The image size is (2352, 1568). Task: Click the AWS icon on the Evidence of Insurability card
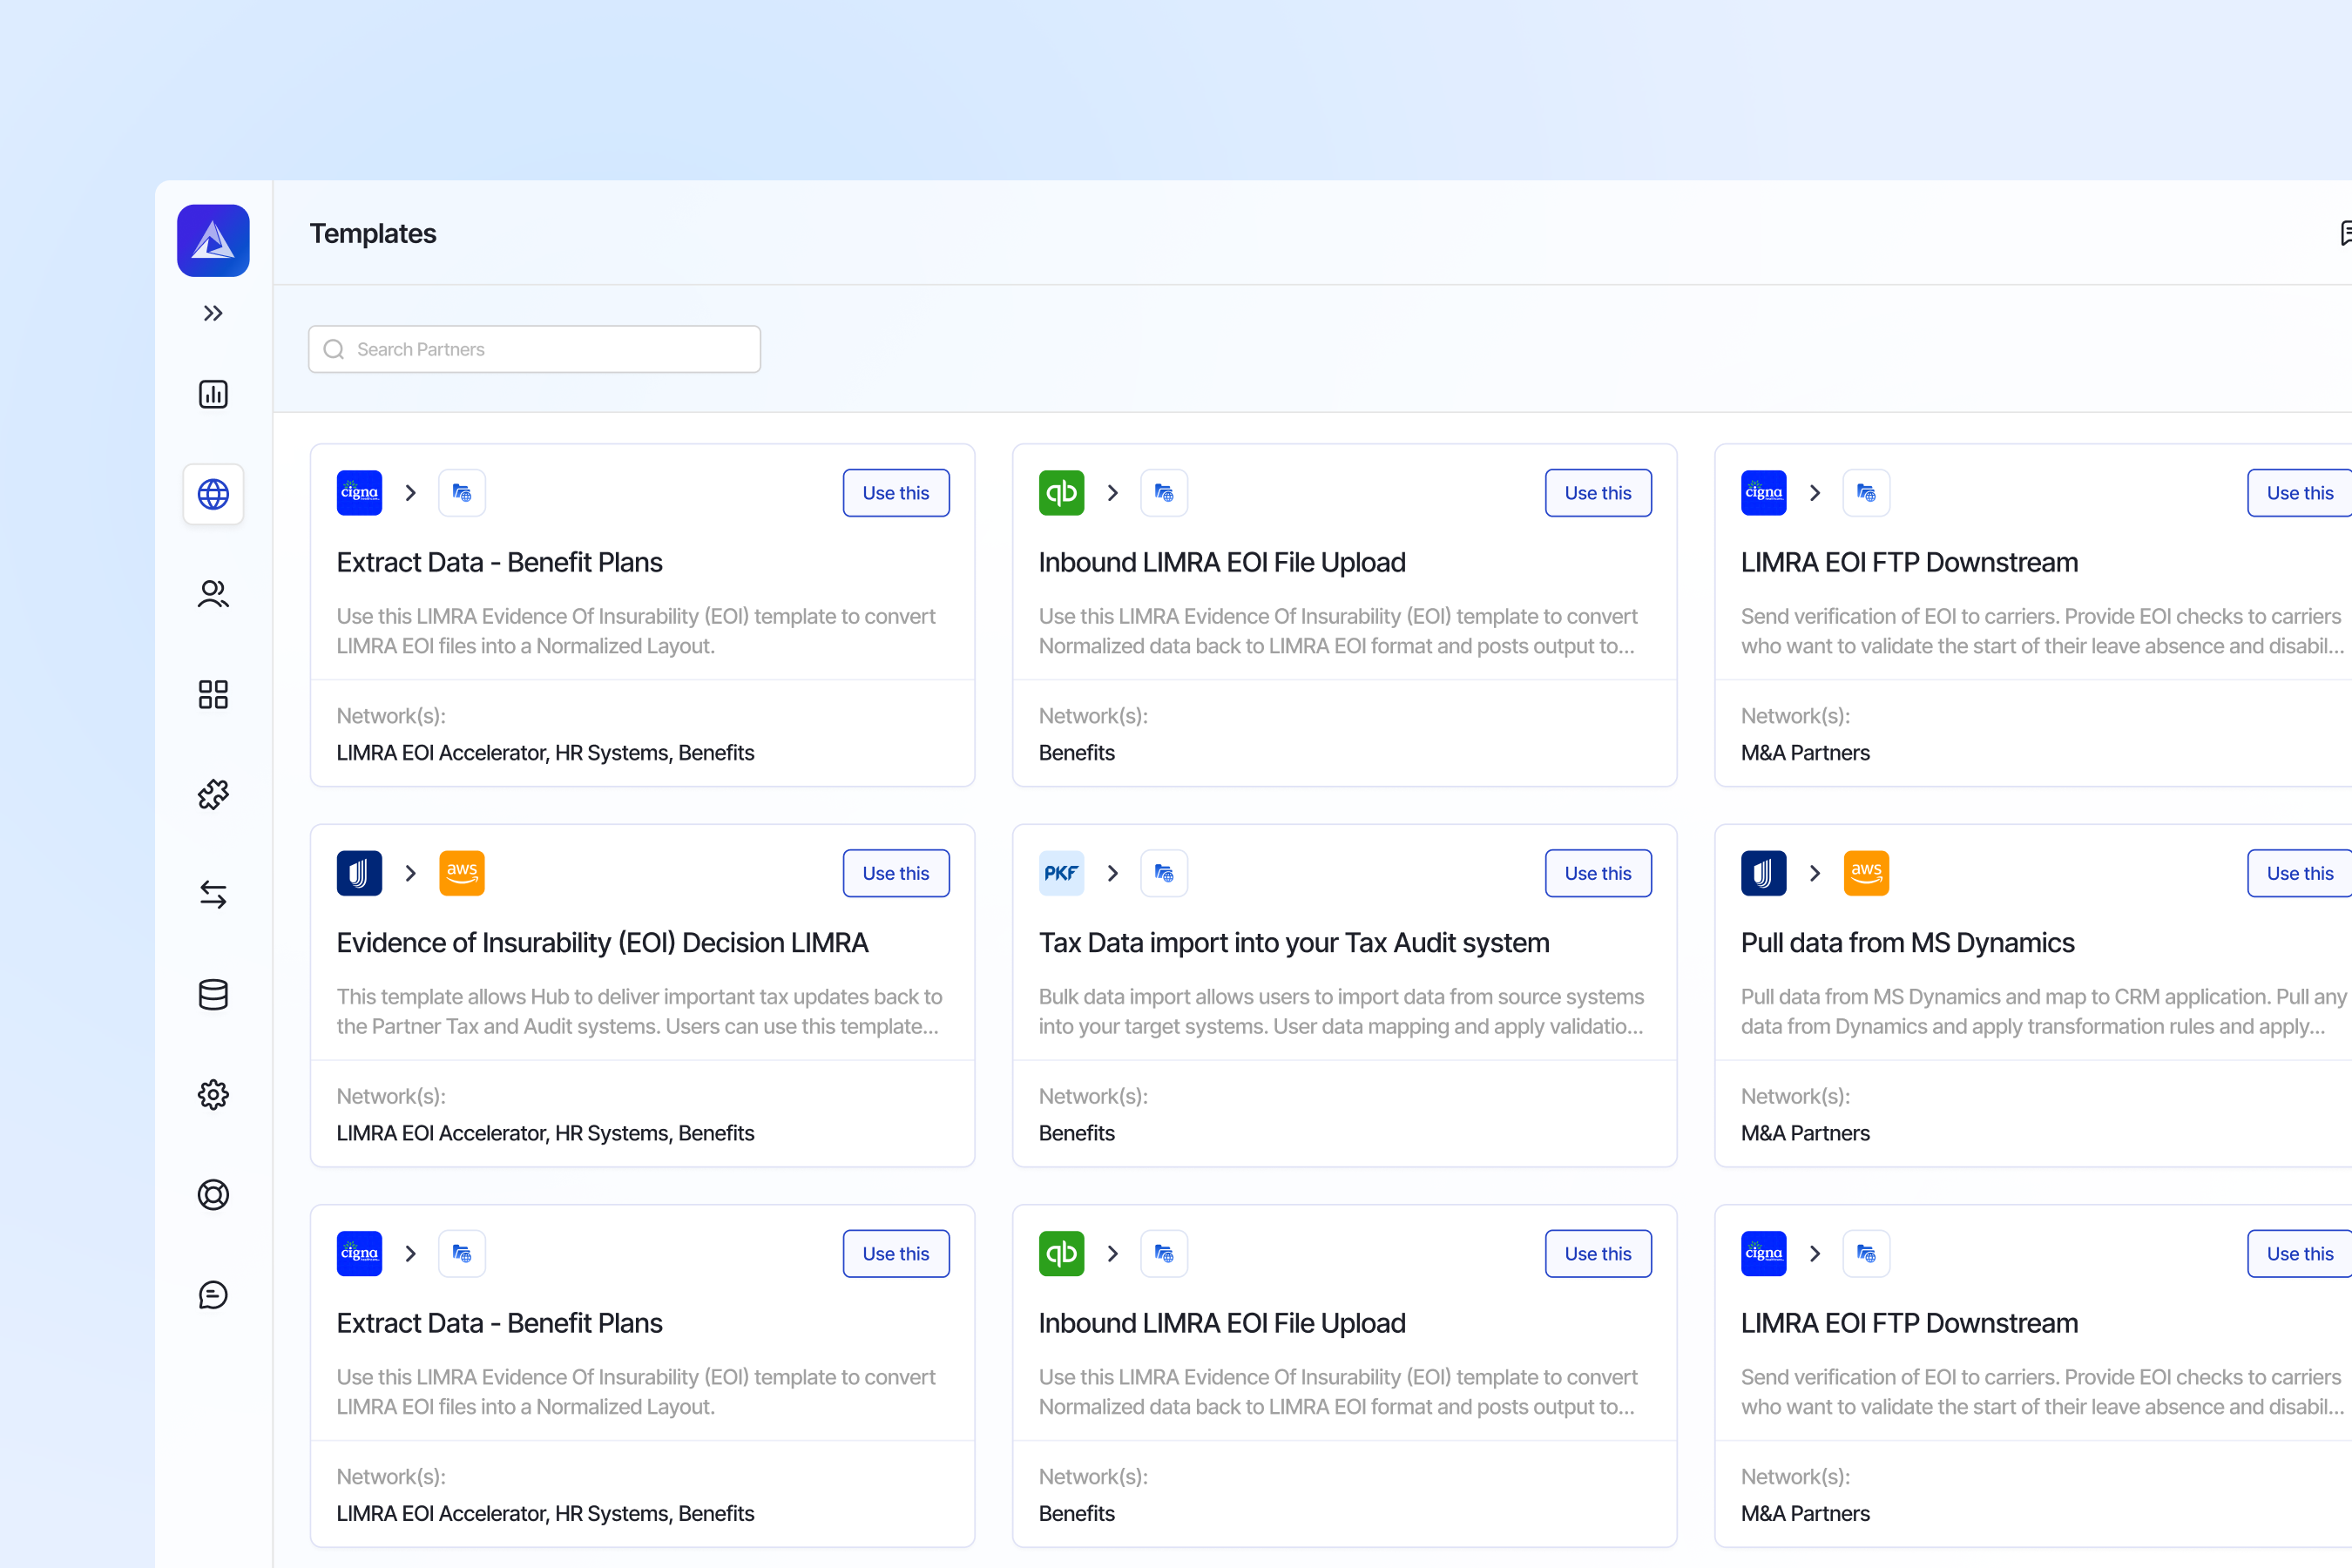pyautogui.click(x=461, y=873)
